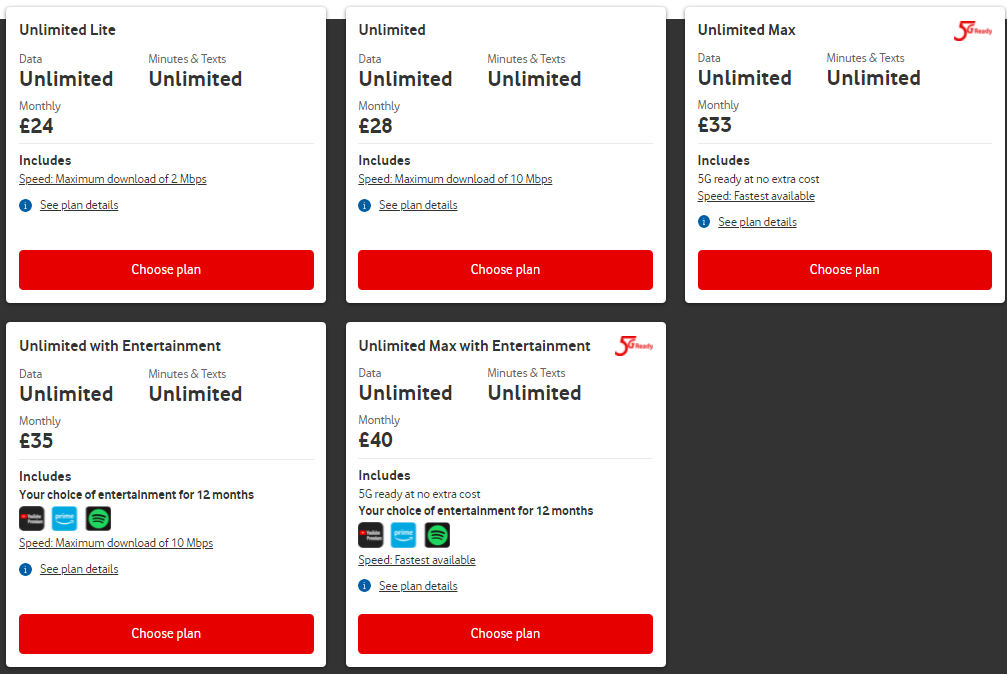This screenshot has width=1007, height=674.
Task: Open 'Speed: Fastest available' link on Unlimited Max
Action: click(x=756, y=197)
